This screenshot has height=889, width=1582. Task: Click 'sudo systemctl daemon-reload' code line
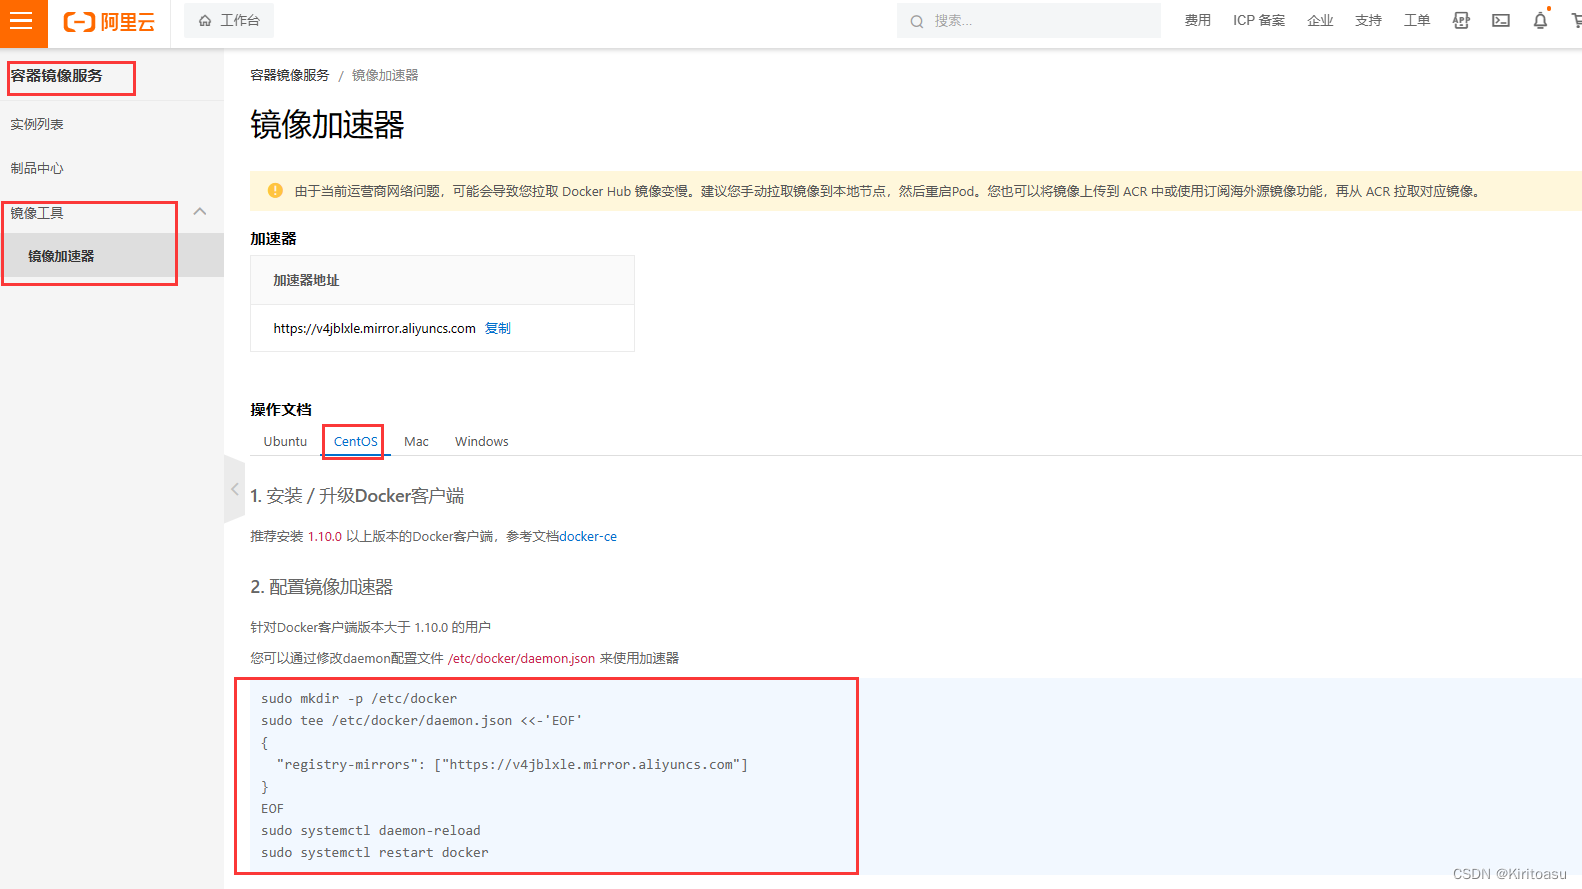pyautogui.click(x=371, y=830)
